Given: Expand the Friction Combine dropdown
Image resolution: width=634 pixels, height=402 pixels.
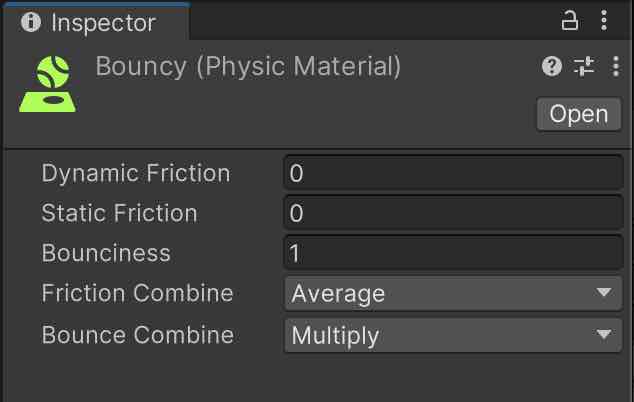Looking at the screenshot, I should (453, 294).
